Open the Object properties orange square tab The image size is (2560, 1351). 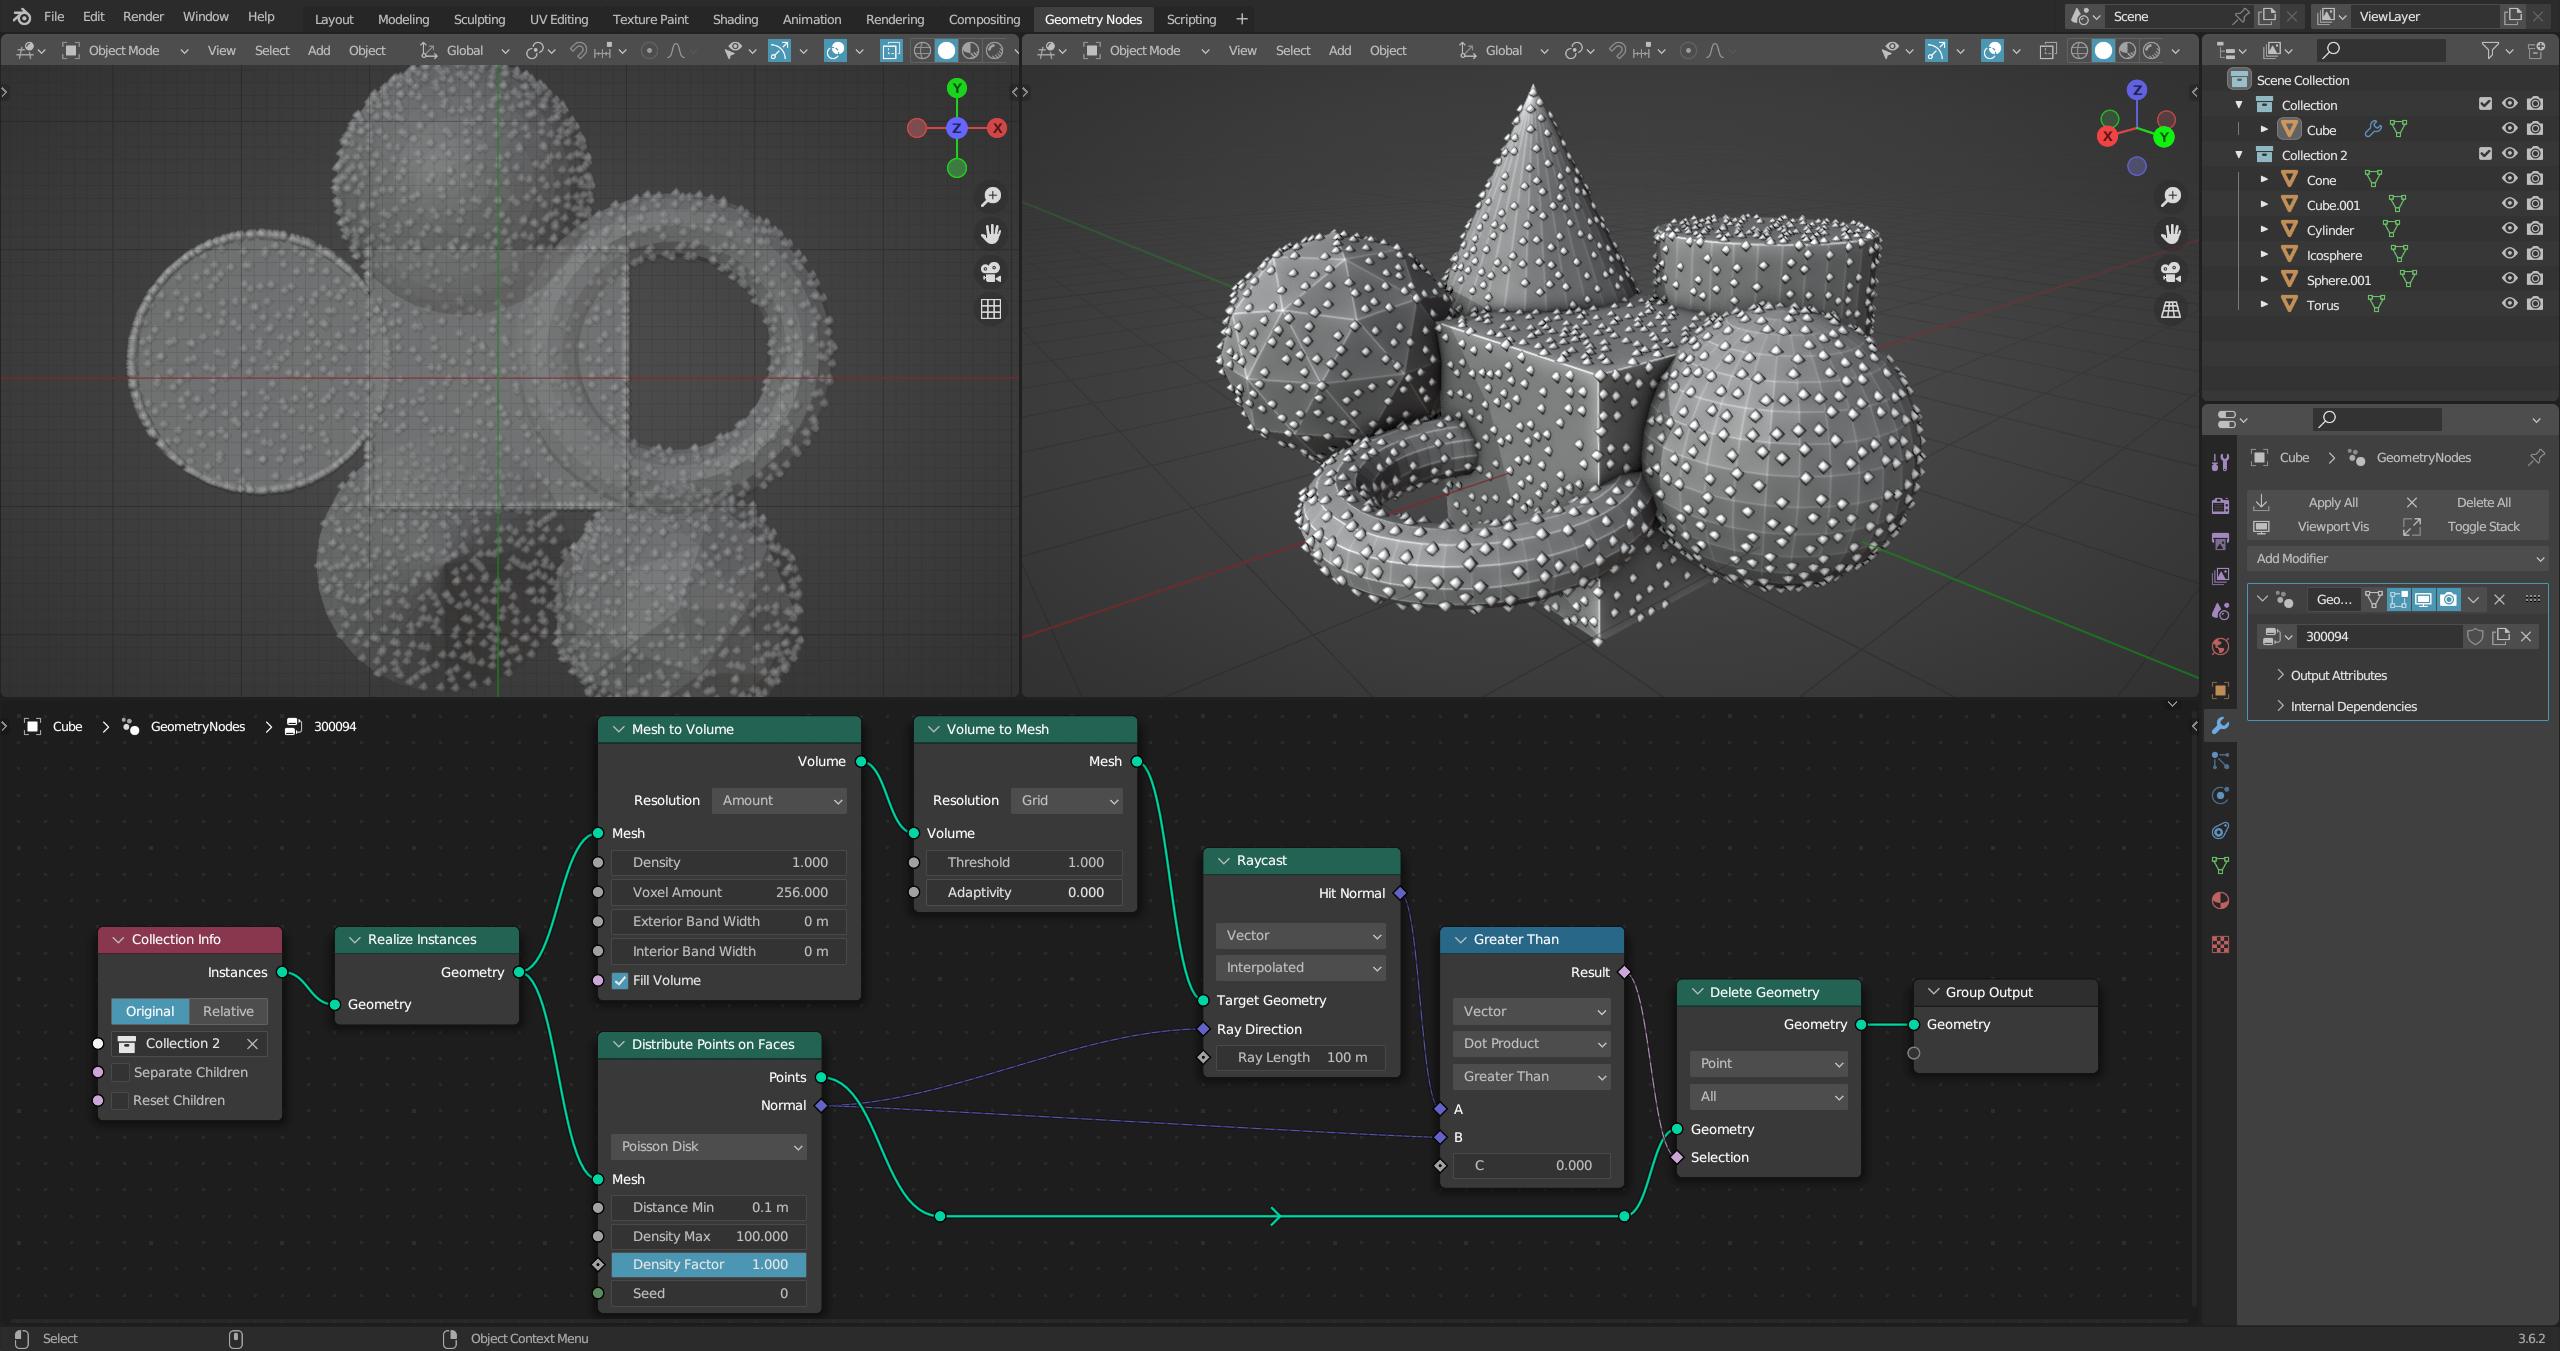[x=2220, y=690]
